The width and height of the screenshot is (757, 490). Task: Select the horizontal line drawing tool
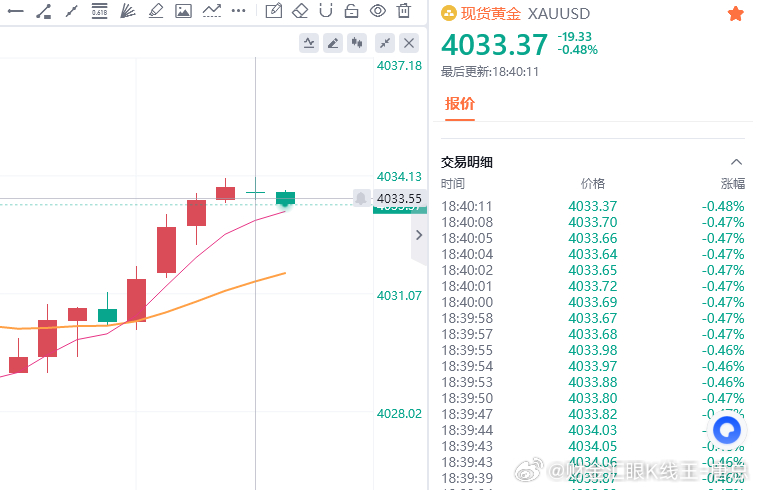click(x=15, y=11)
